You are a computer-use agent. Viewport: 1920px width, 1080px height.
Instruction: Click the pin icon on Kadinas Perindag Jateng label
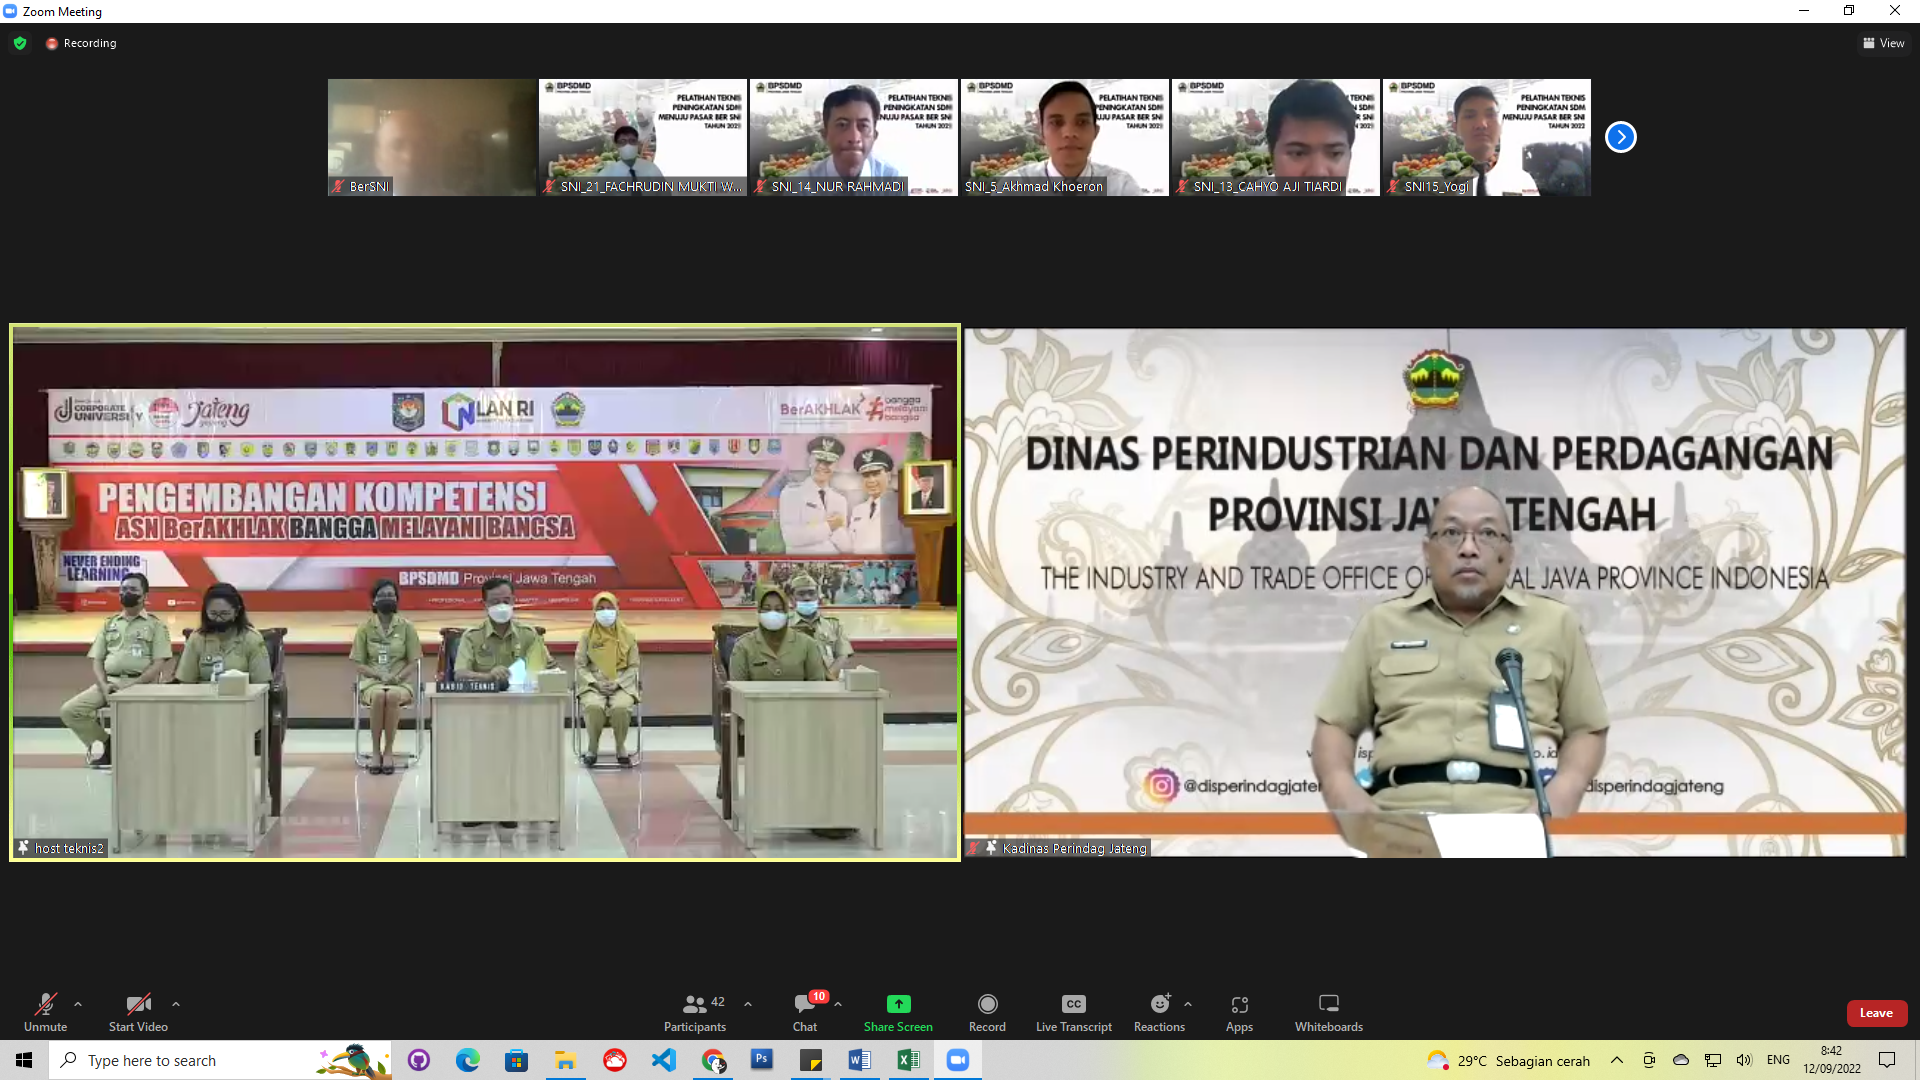click(x=991, y=848)
